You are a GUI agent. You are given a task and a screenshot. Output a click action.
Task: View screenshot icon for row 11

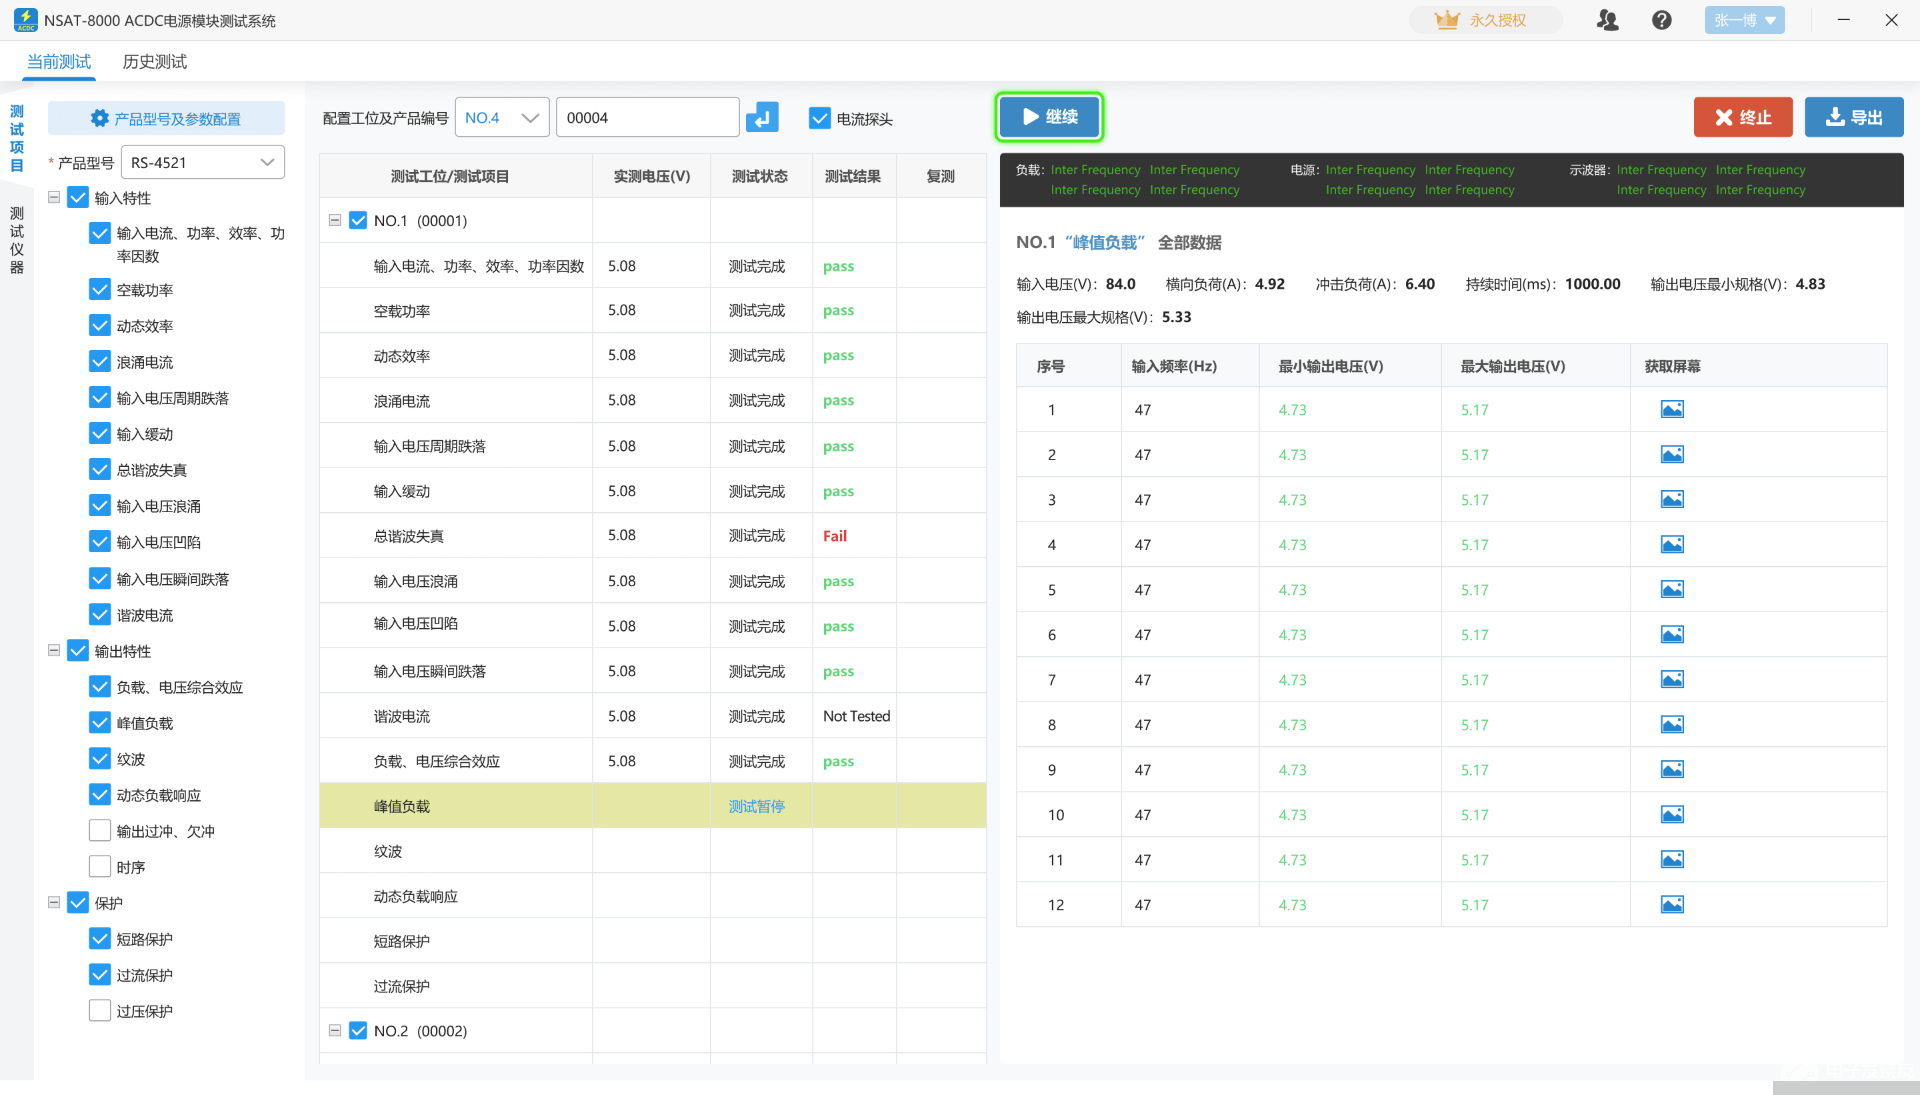pyautogui.click(x=1672, y=859)
